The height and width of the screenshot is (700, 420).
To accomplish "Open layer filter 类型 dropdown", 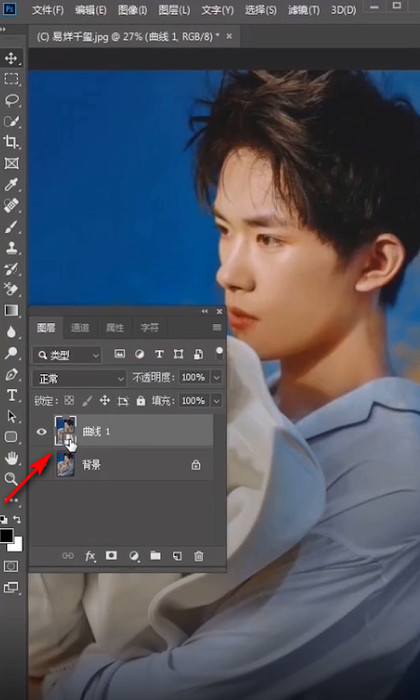I will 67,355.
